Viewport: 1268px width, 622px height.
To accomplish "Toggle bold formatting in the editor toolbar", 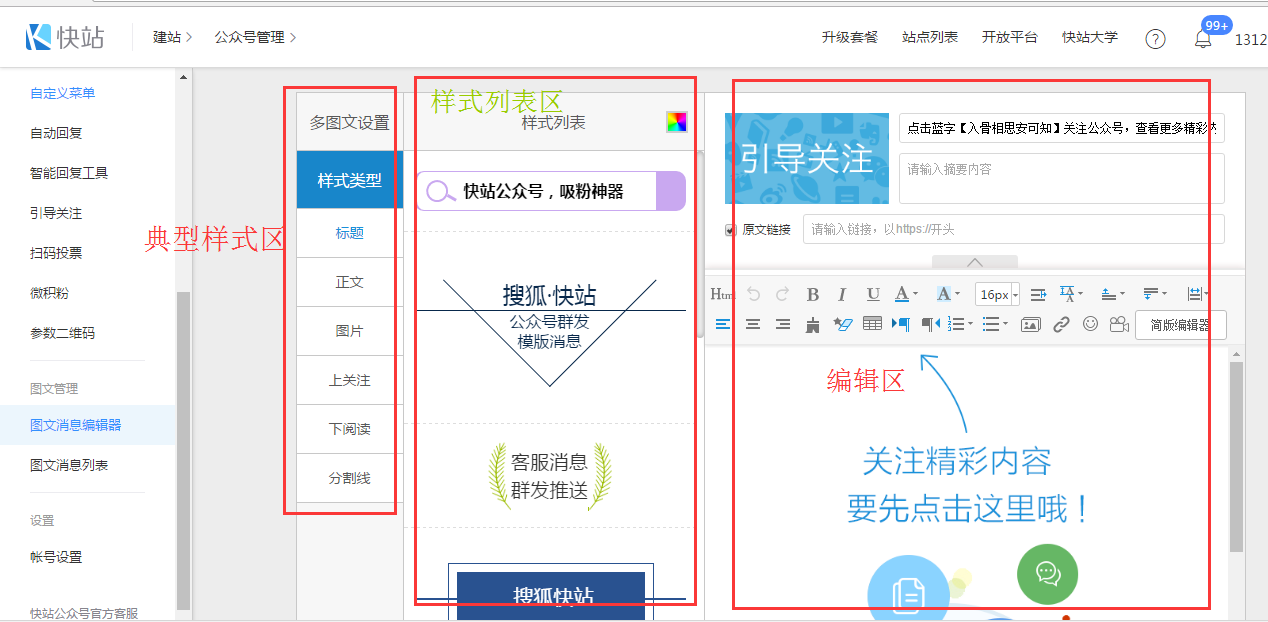I will [x=812, y=294].
